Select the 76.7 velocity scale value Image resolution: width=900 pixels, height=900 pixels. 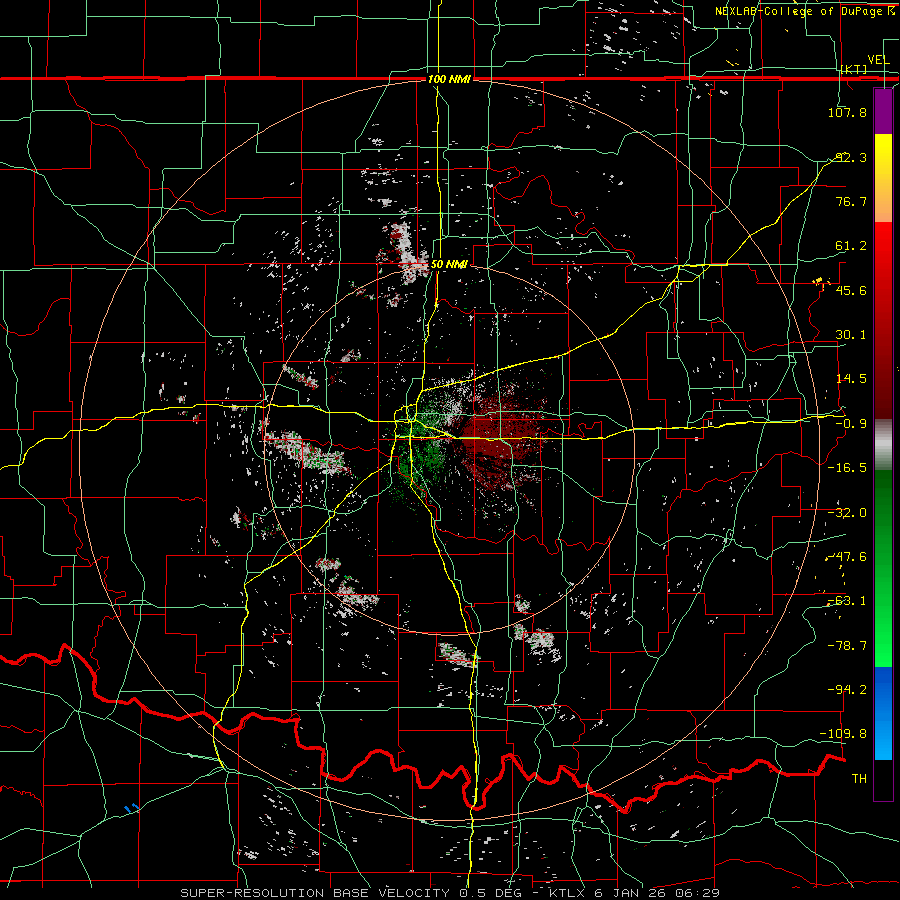coord(851,201)
